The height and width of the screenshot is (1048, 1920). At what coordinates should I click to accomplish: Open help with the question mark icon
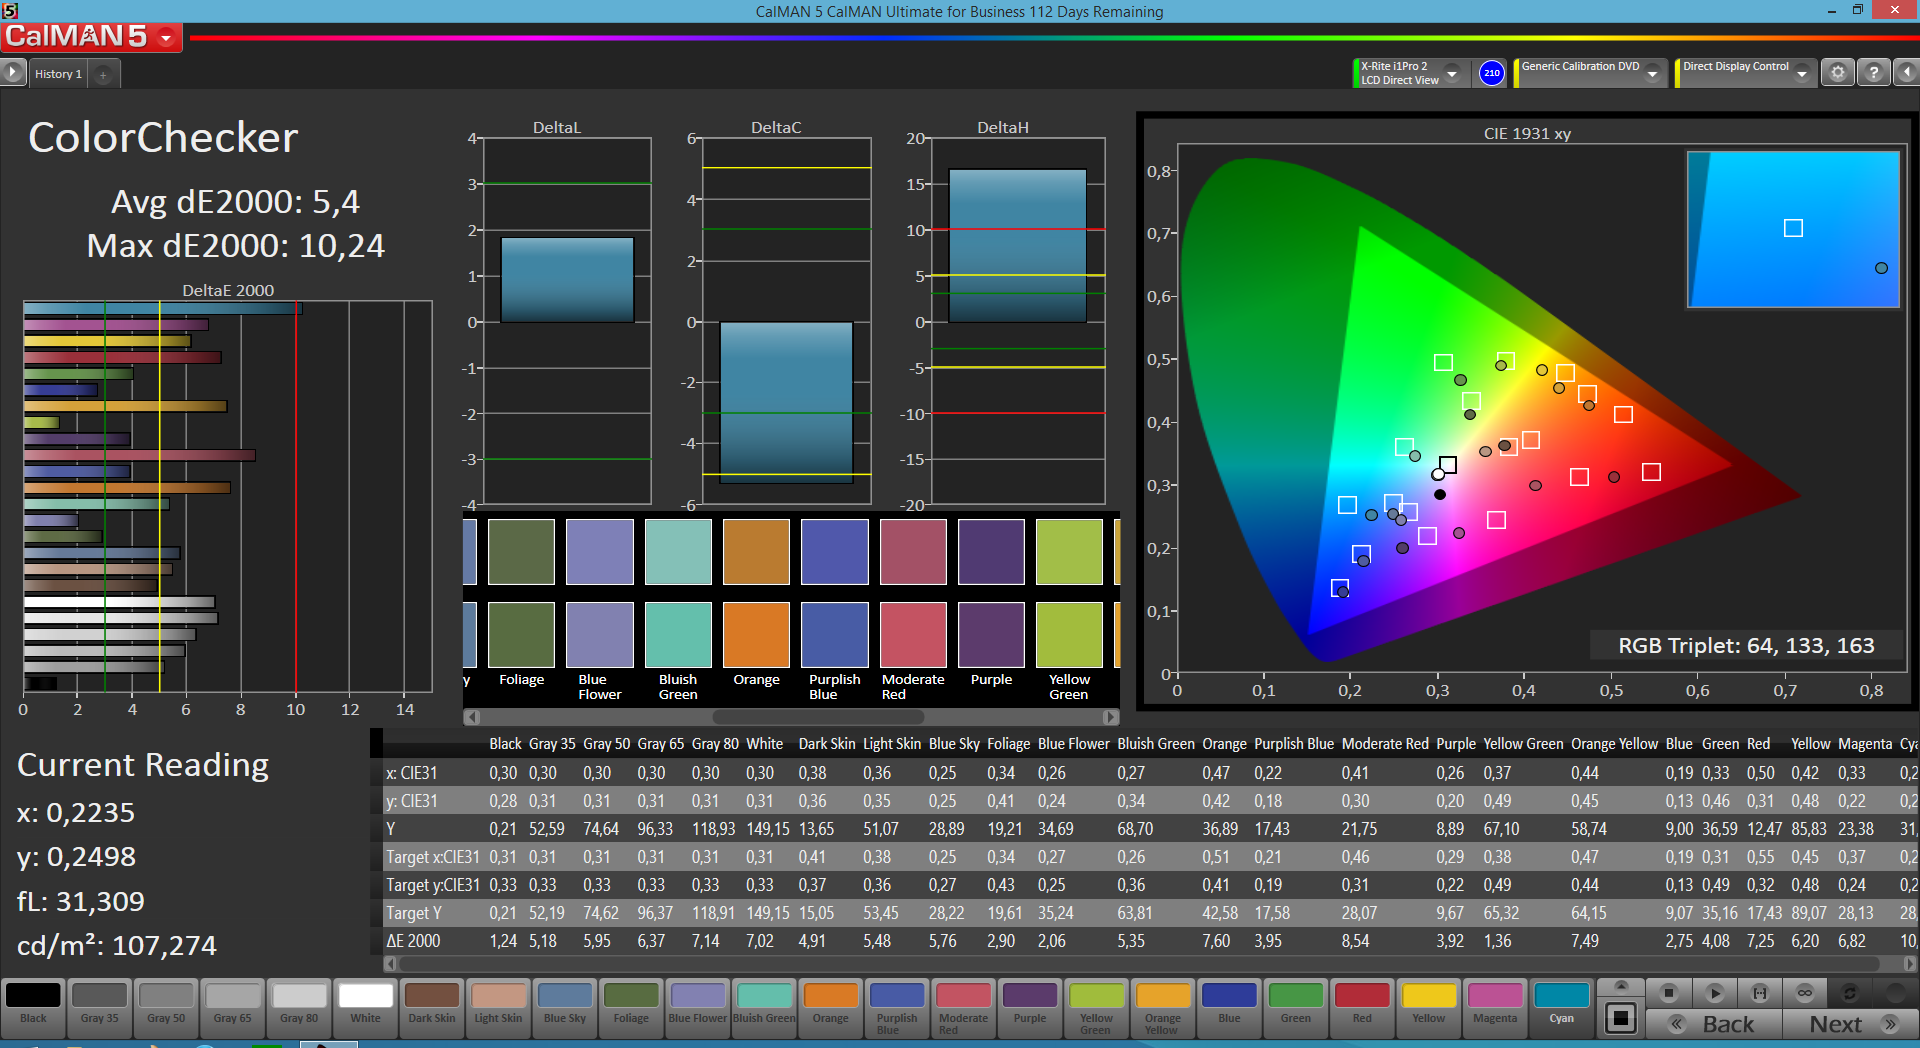1873,73
